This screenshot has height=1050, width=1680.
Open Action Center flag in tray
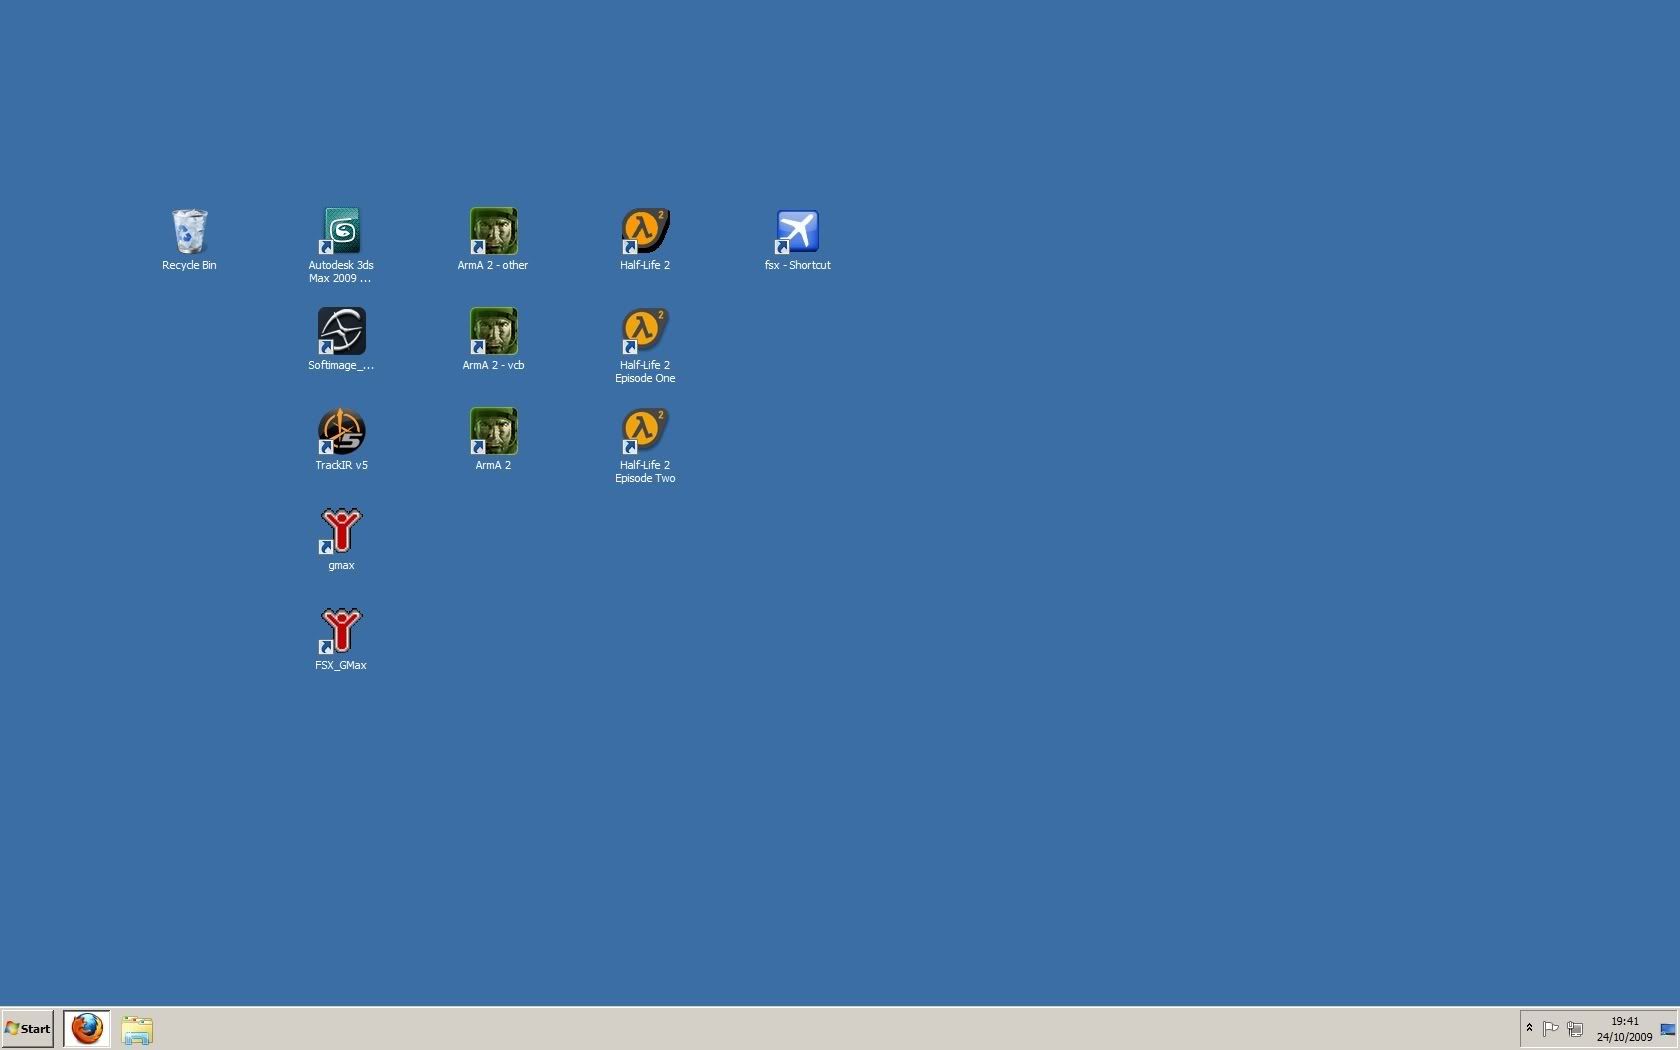[1551, 1029]
